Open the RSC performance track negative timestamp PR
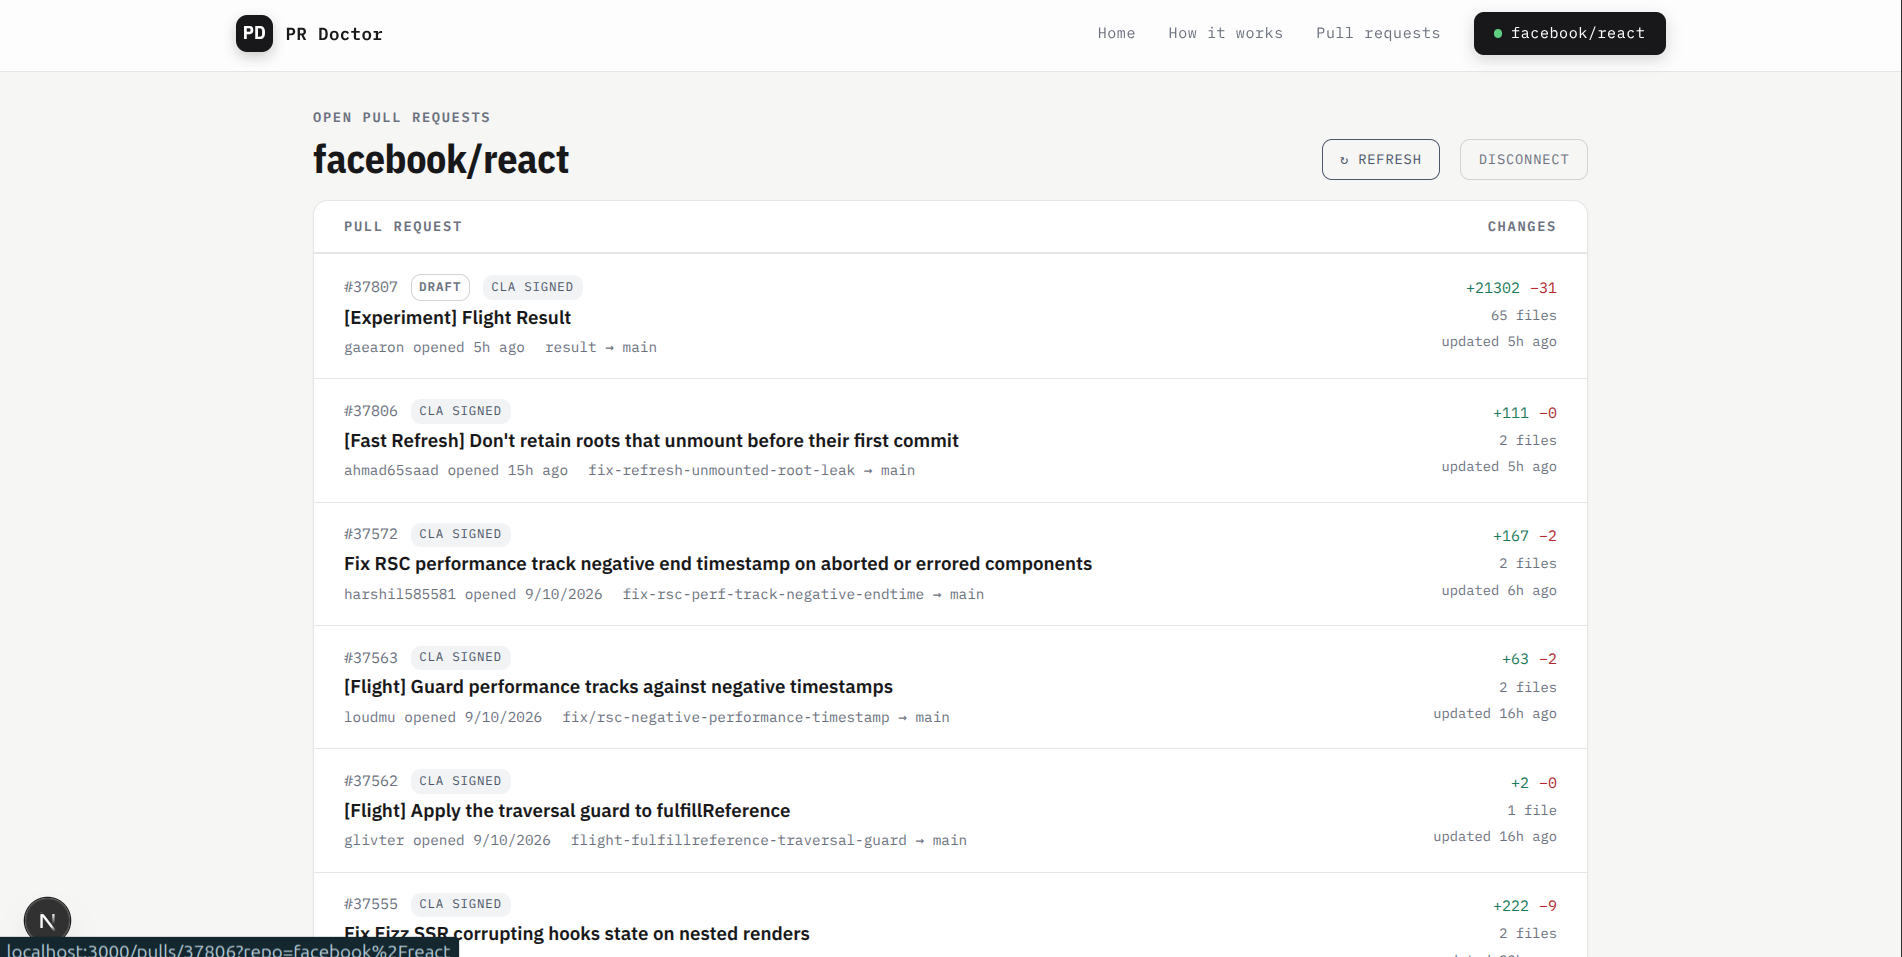The width and height of the screenshot is (1902, 957). (718, 563)
